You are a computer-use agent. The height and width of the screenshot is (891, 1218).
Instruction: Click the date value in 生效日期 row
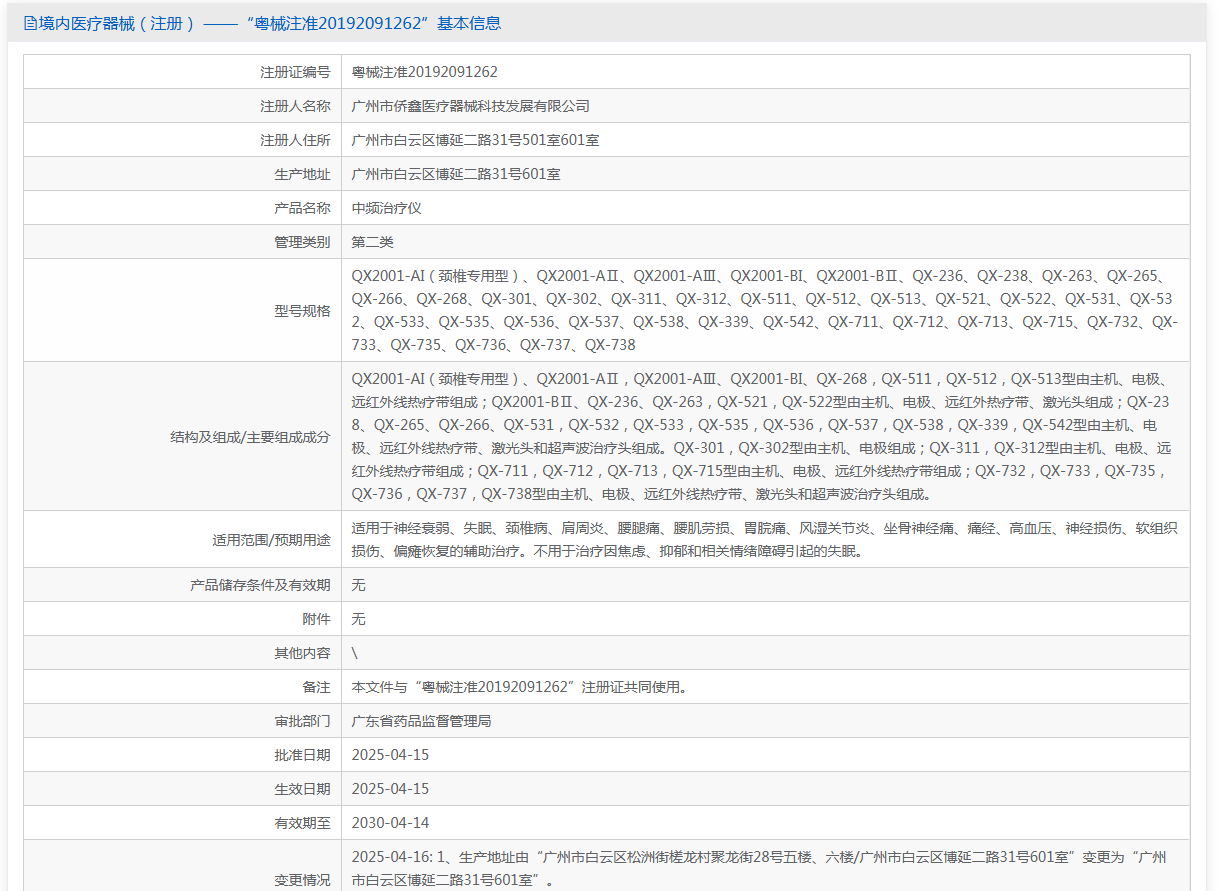390,789
